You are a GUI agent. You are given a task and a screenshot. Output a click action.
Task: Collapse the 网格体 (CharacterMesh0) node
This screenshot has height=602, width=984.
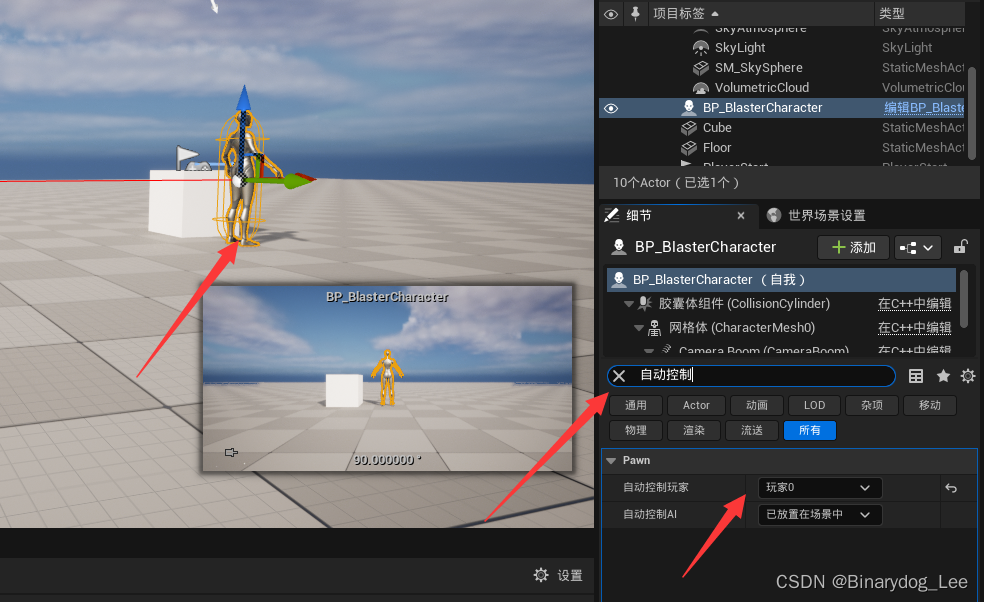(x=639, y=328)
